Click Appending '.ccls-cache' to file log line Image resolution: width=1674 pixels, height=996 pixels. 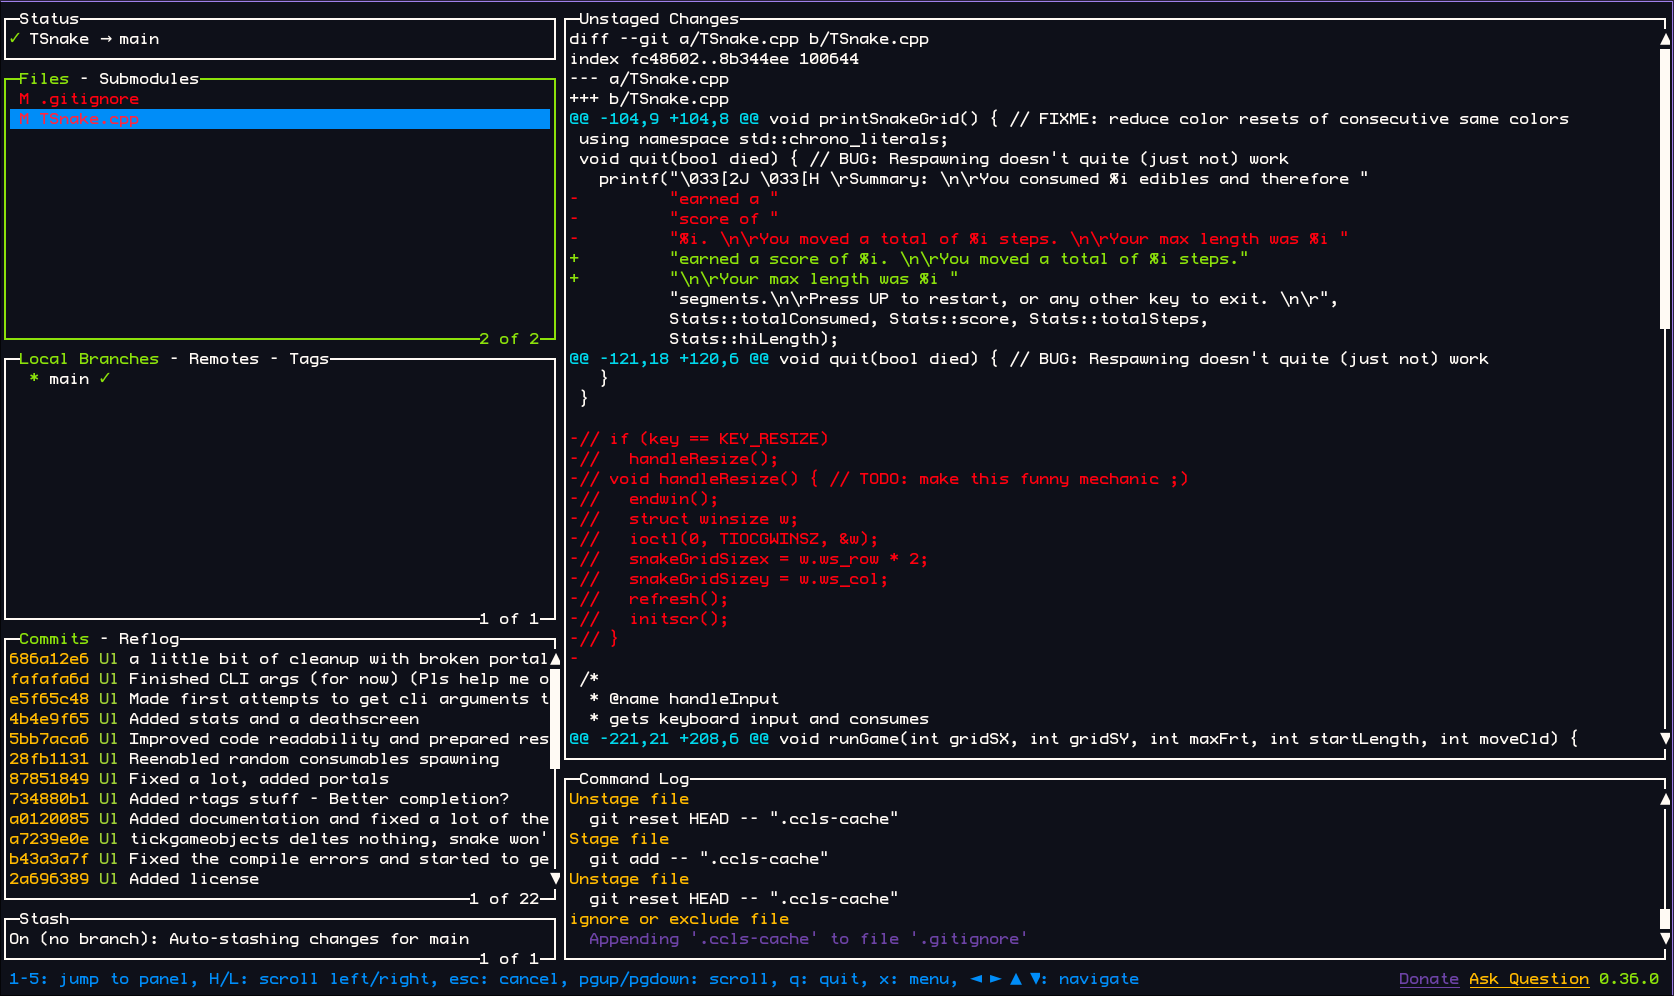[809, 939]
